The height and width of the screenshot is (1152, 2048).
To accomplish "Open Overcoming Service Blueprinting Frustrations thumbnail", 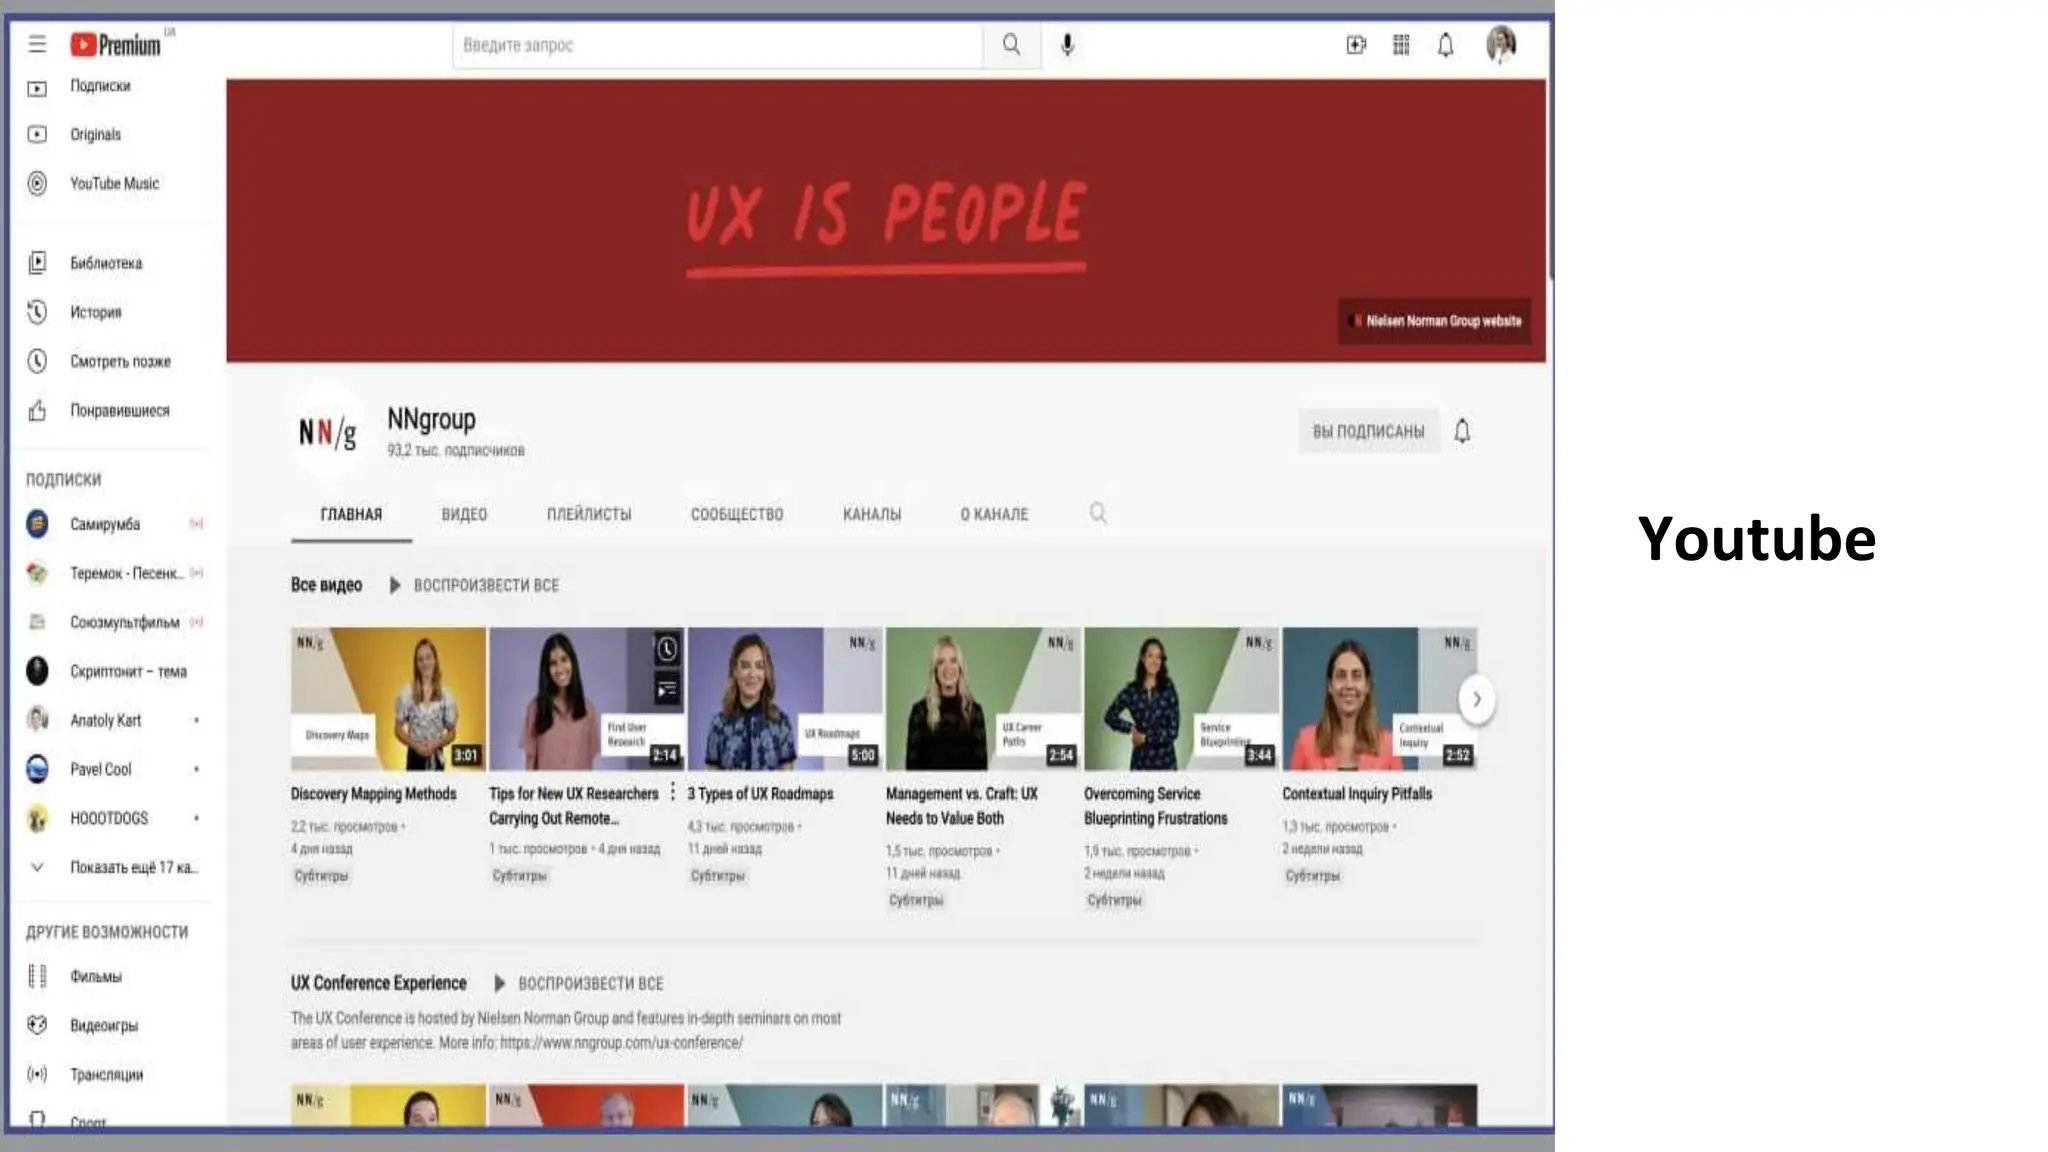I will (1182, 698).
